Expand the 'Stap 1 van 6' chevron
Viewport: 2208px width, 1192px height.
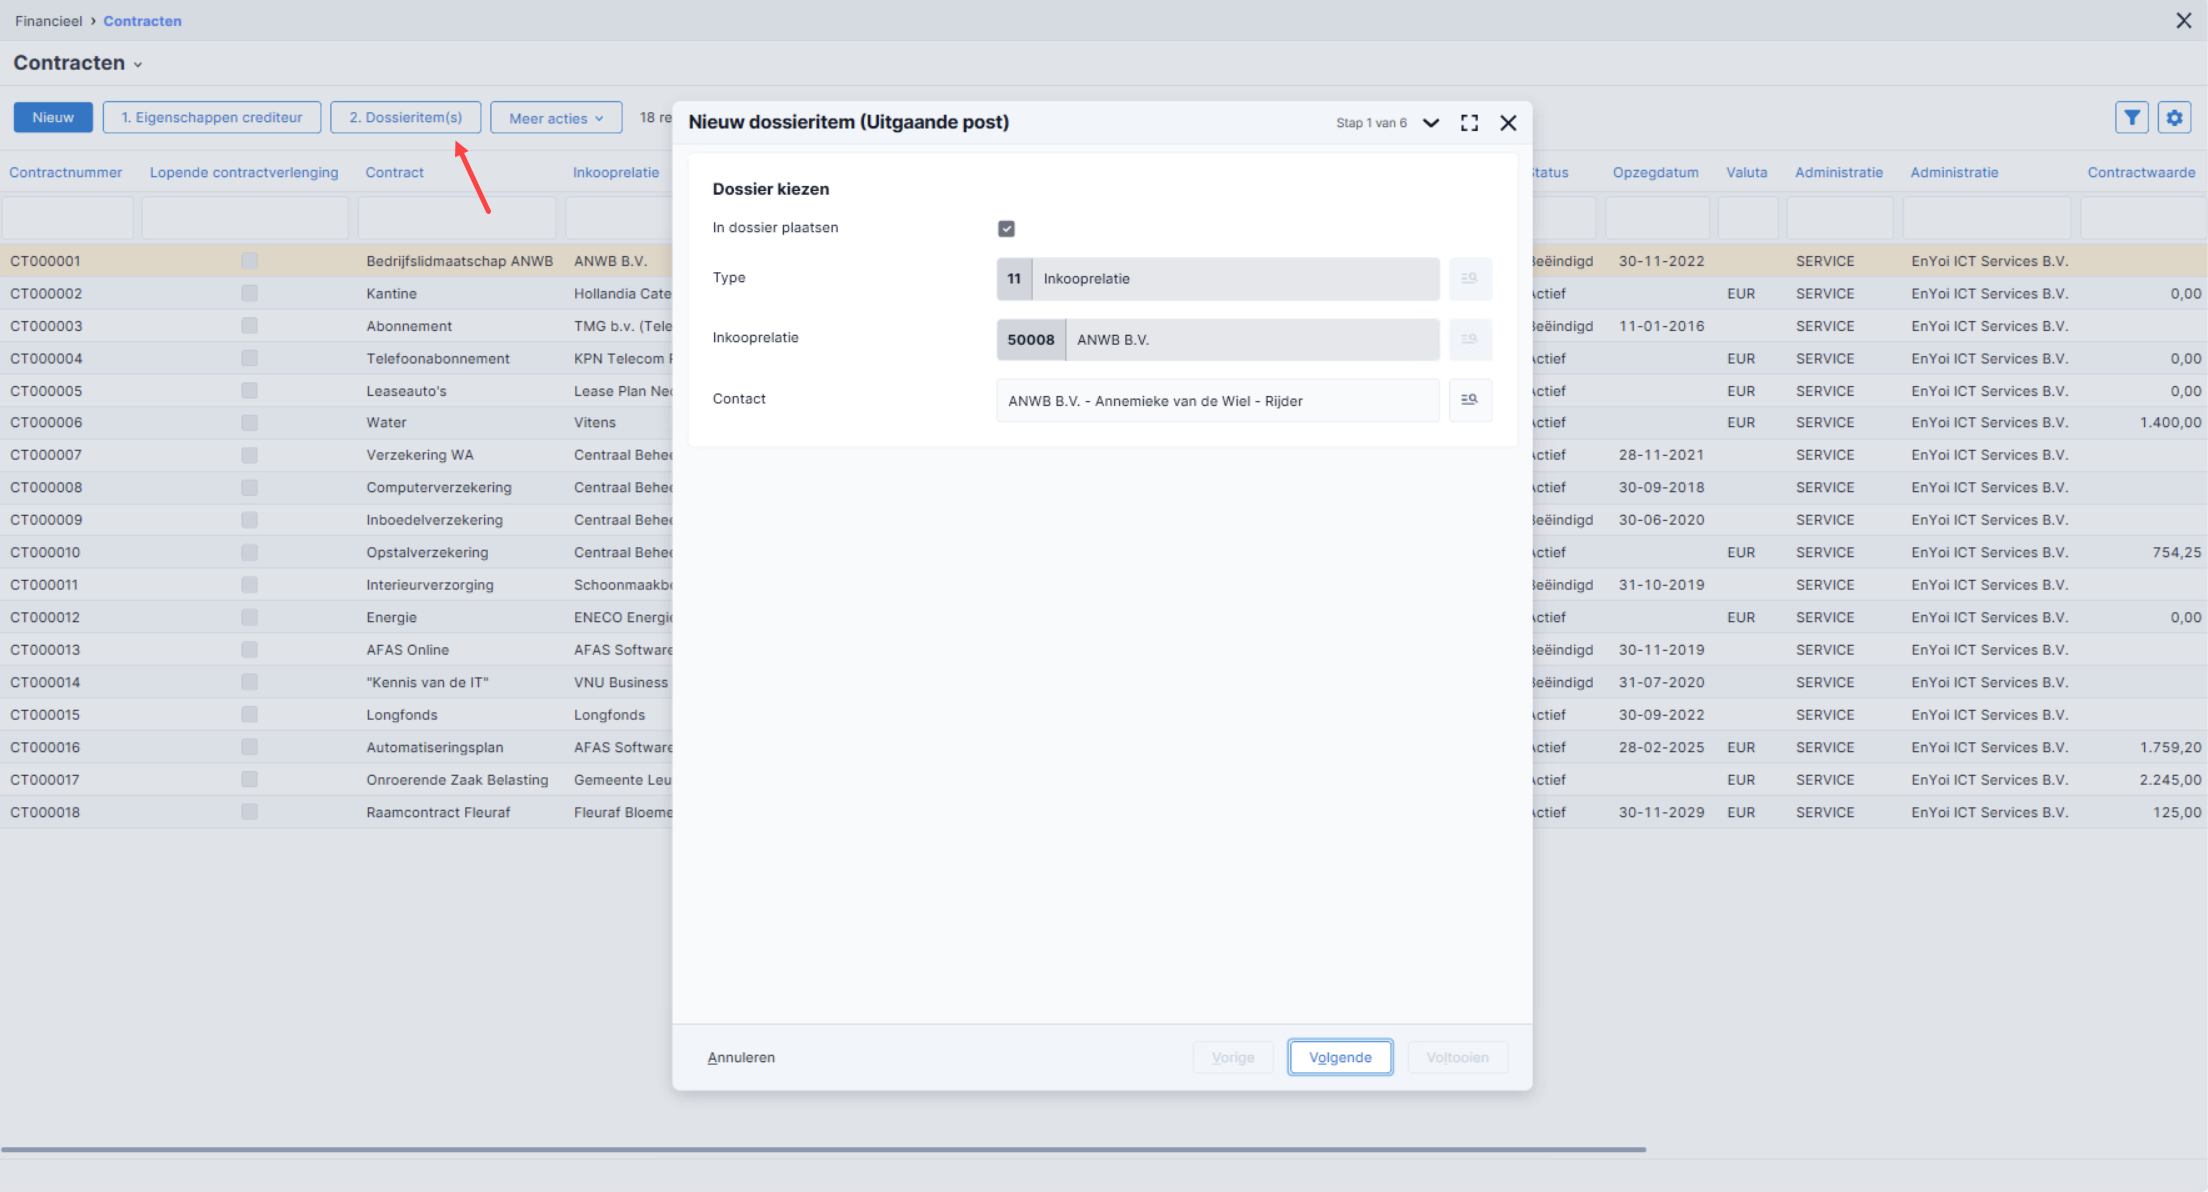tap(1431, 123)
